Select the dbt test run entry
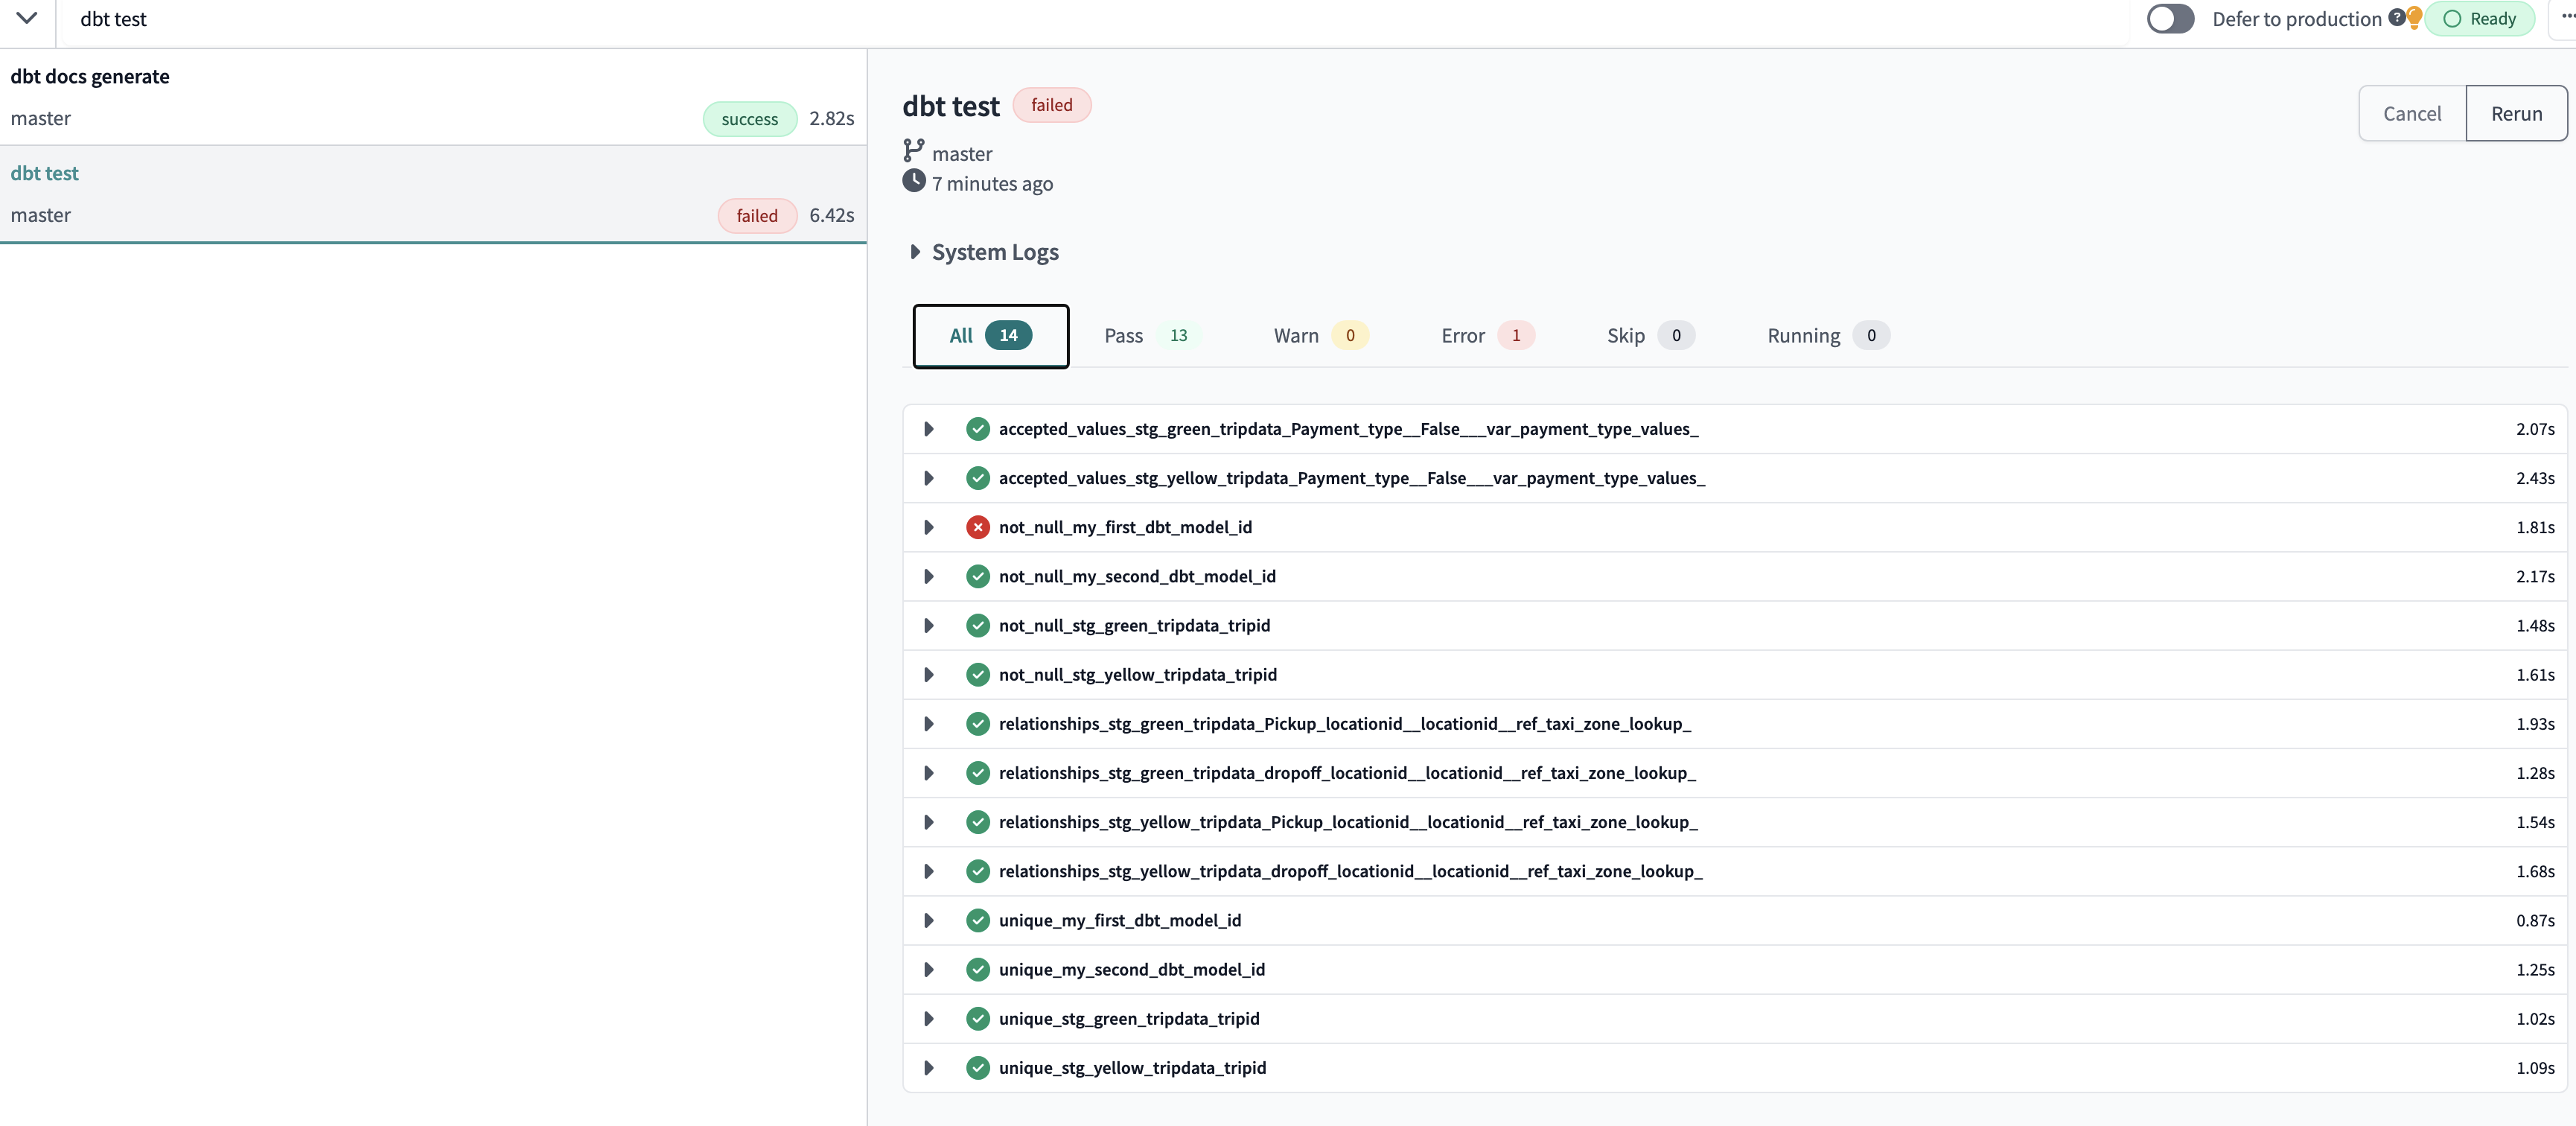Image resolution: width=2576 pixels, height=1126 pixels. 433,194
